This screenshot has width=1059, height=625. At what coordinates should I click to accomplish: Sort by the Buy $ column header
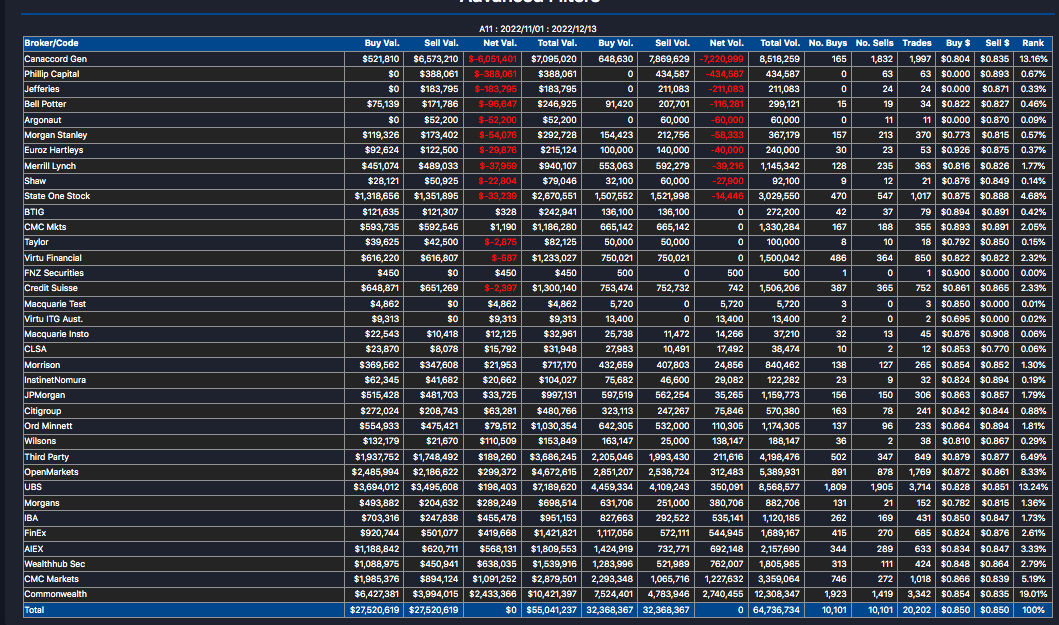pos(958,43)
